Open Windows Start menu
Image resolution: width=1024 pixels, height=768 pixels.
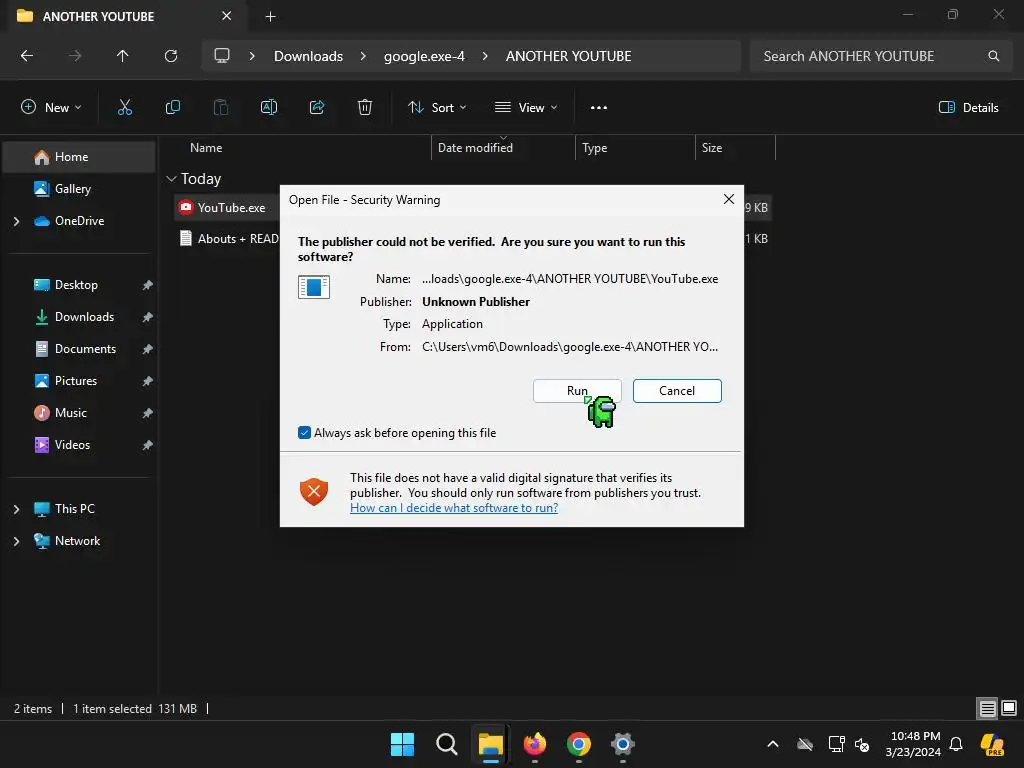tap(402, 744)
